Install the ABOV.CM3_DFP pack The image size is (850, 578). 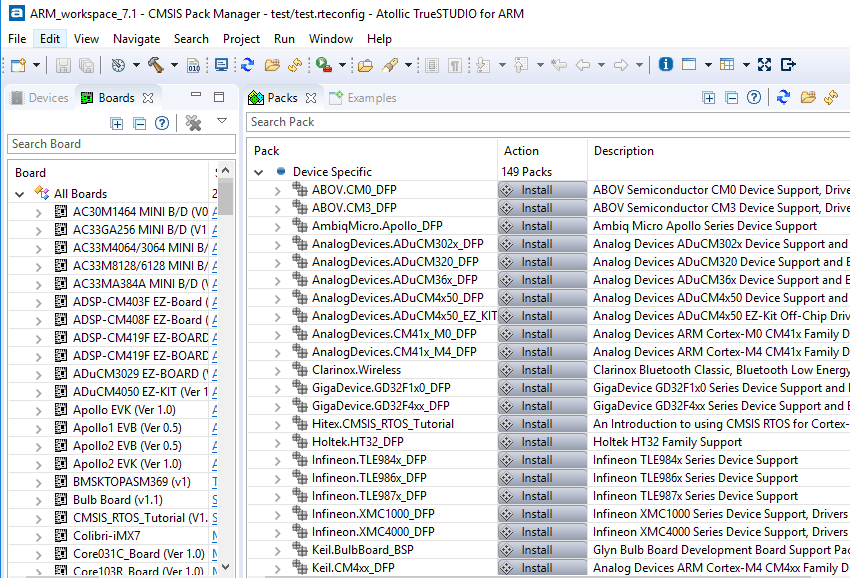click(542, 208)
